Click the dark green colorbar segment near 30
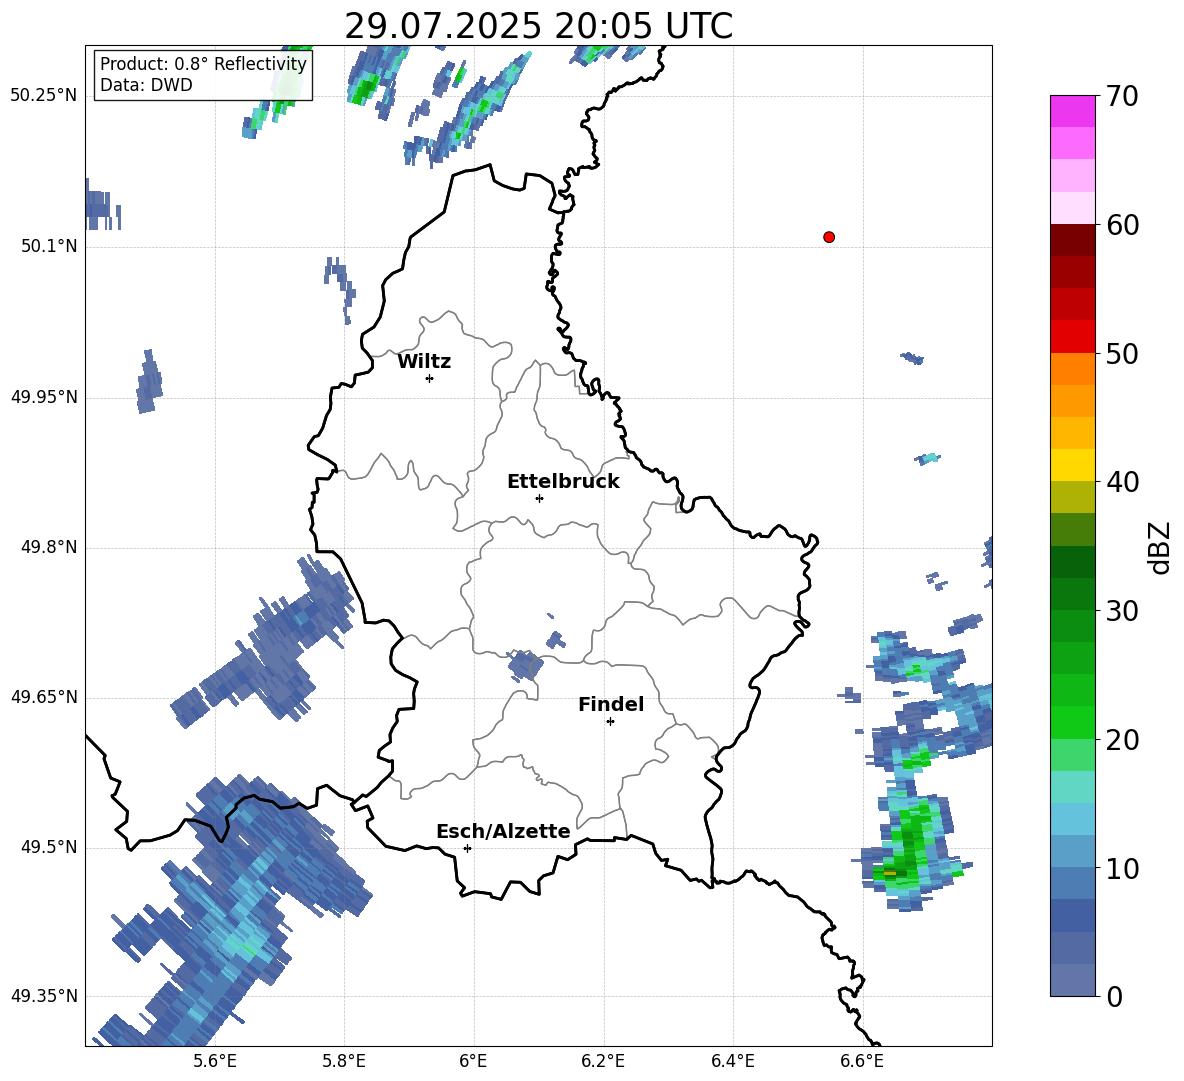 pyautogui.click(x=1072, y=594)
